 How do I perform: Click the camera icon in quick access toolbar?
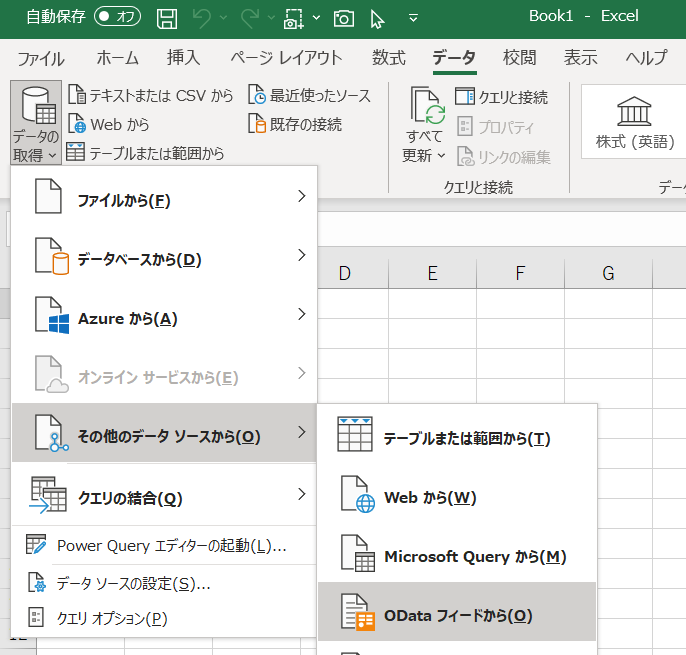click(344, 19)
